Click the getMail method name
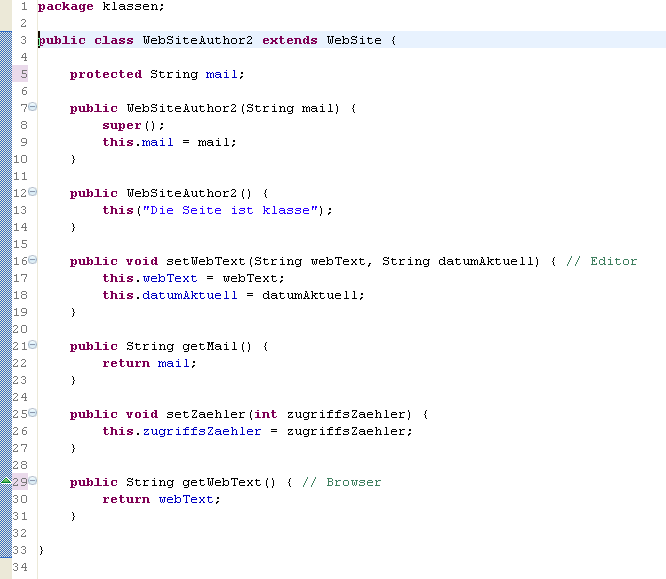 click(209, 347)
